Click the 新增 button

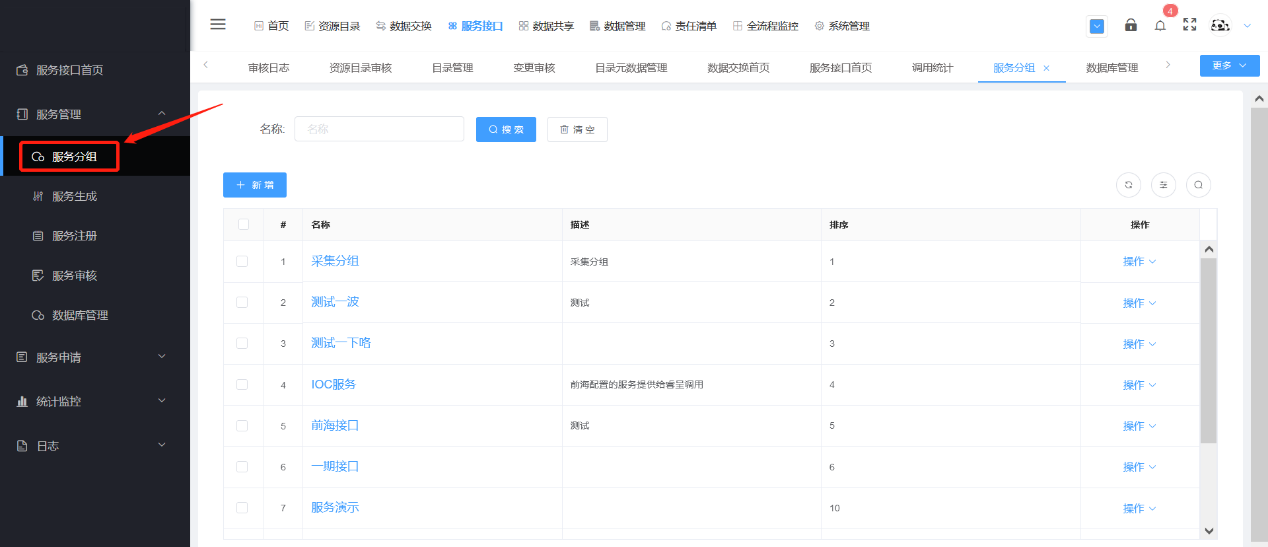(x=255, y=185)
